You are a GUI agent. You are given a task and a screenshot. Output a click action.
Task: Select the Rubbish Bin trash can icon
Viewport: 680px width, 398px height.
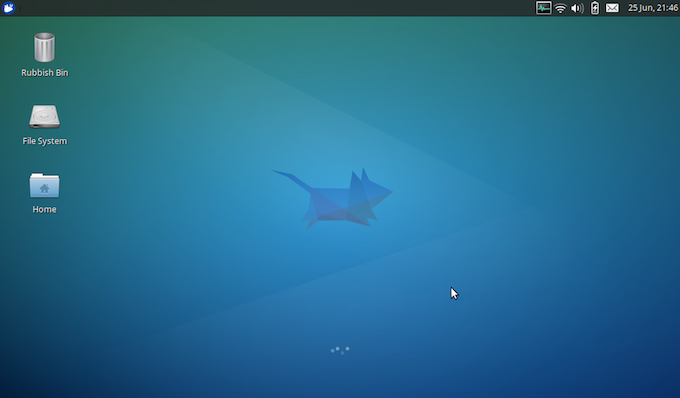[x=44, y=47]
